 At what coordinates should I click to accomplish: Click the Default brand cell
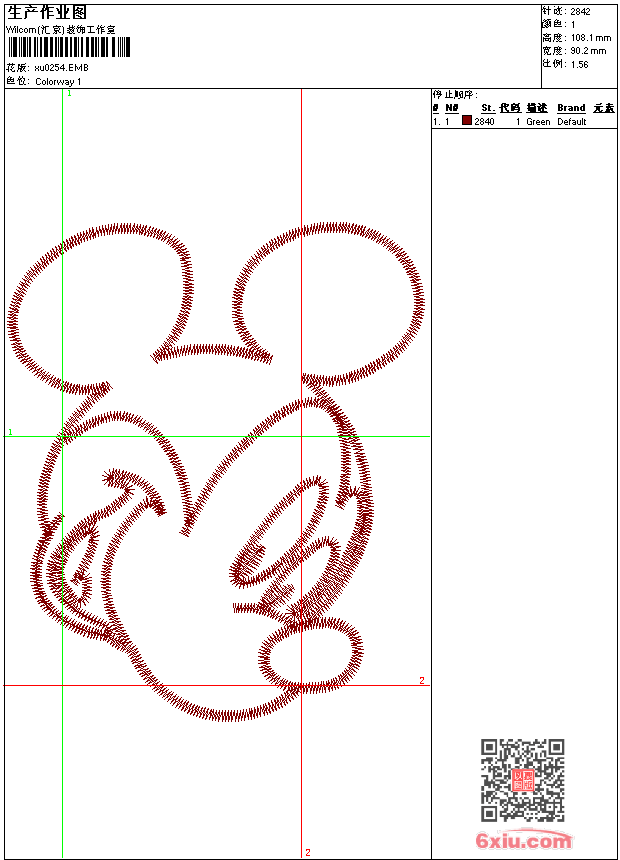coord(572,121)
